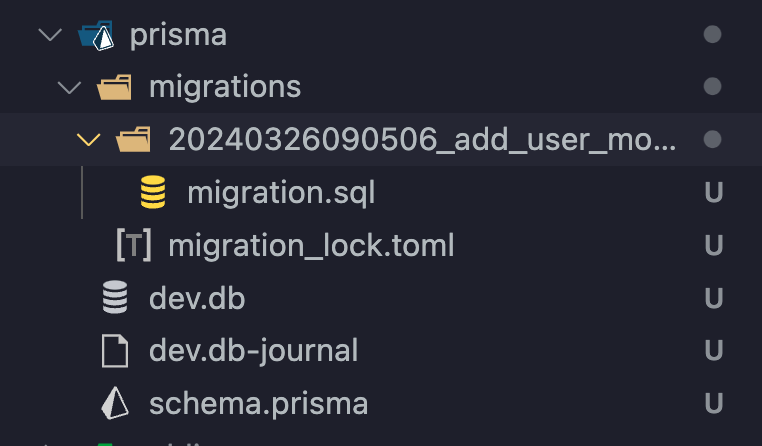Click the TOML bracket icon beside migration_lock.toml
Image resolution: width=762 pixels, height=446 pixels.
point(134,245)
